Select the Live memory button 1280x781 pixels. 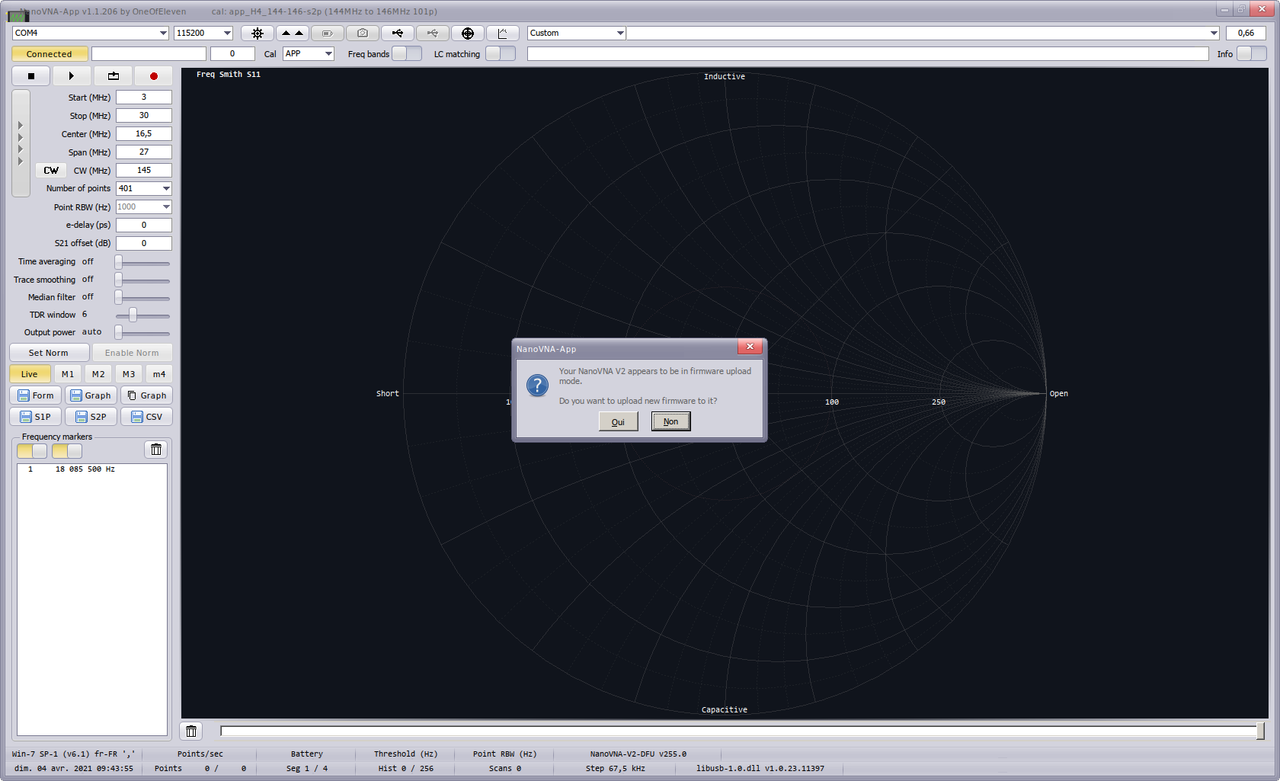coord(29,374)
